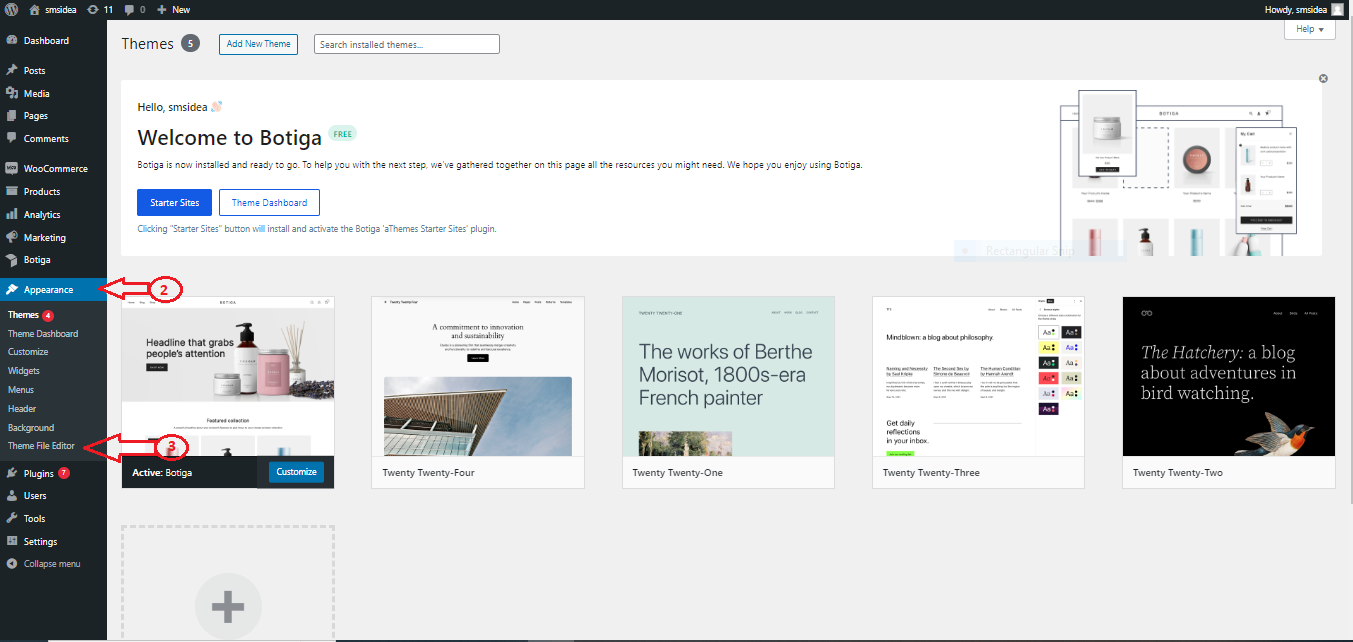1353x642 pixels.
Task: Click the Theme Dashboard button in welcome panel
Action: tap(270, 203)
